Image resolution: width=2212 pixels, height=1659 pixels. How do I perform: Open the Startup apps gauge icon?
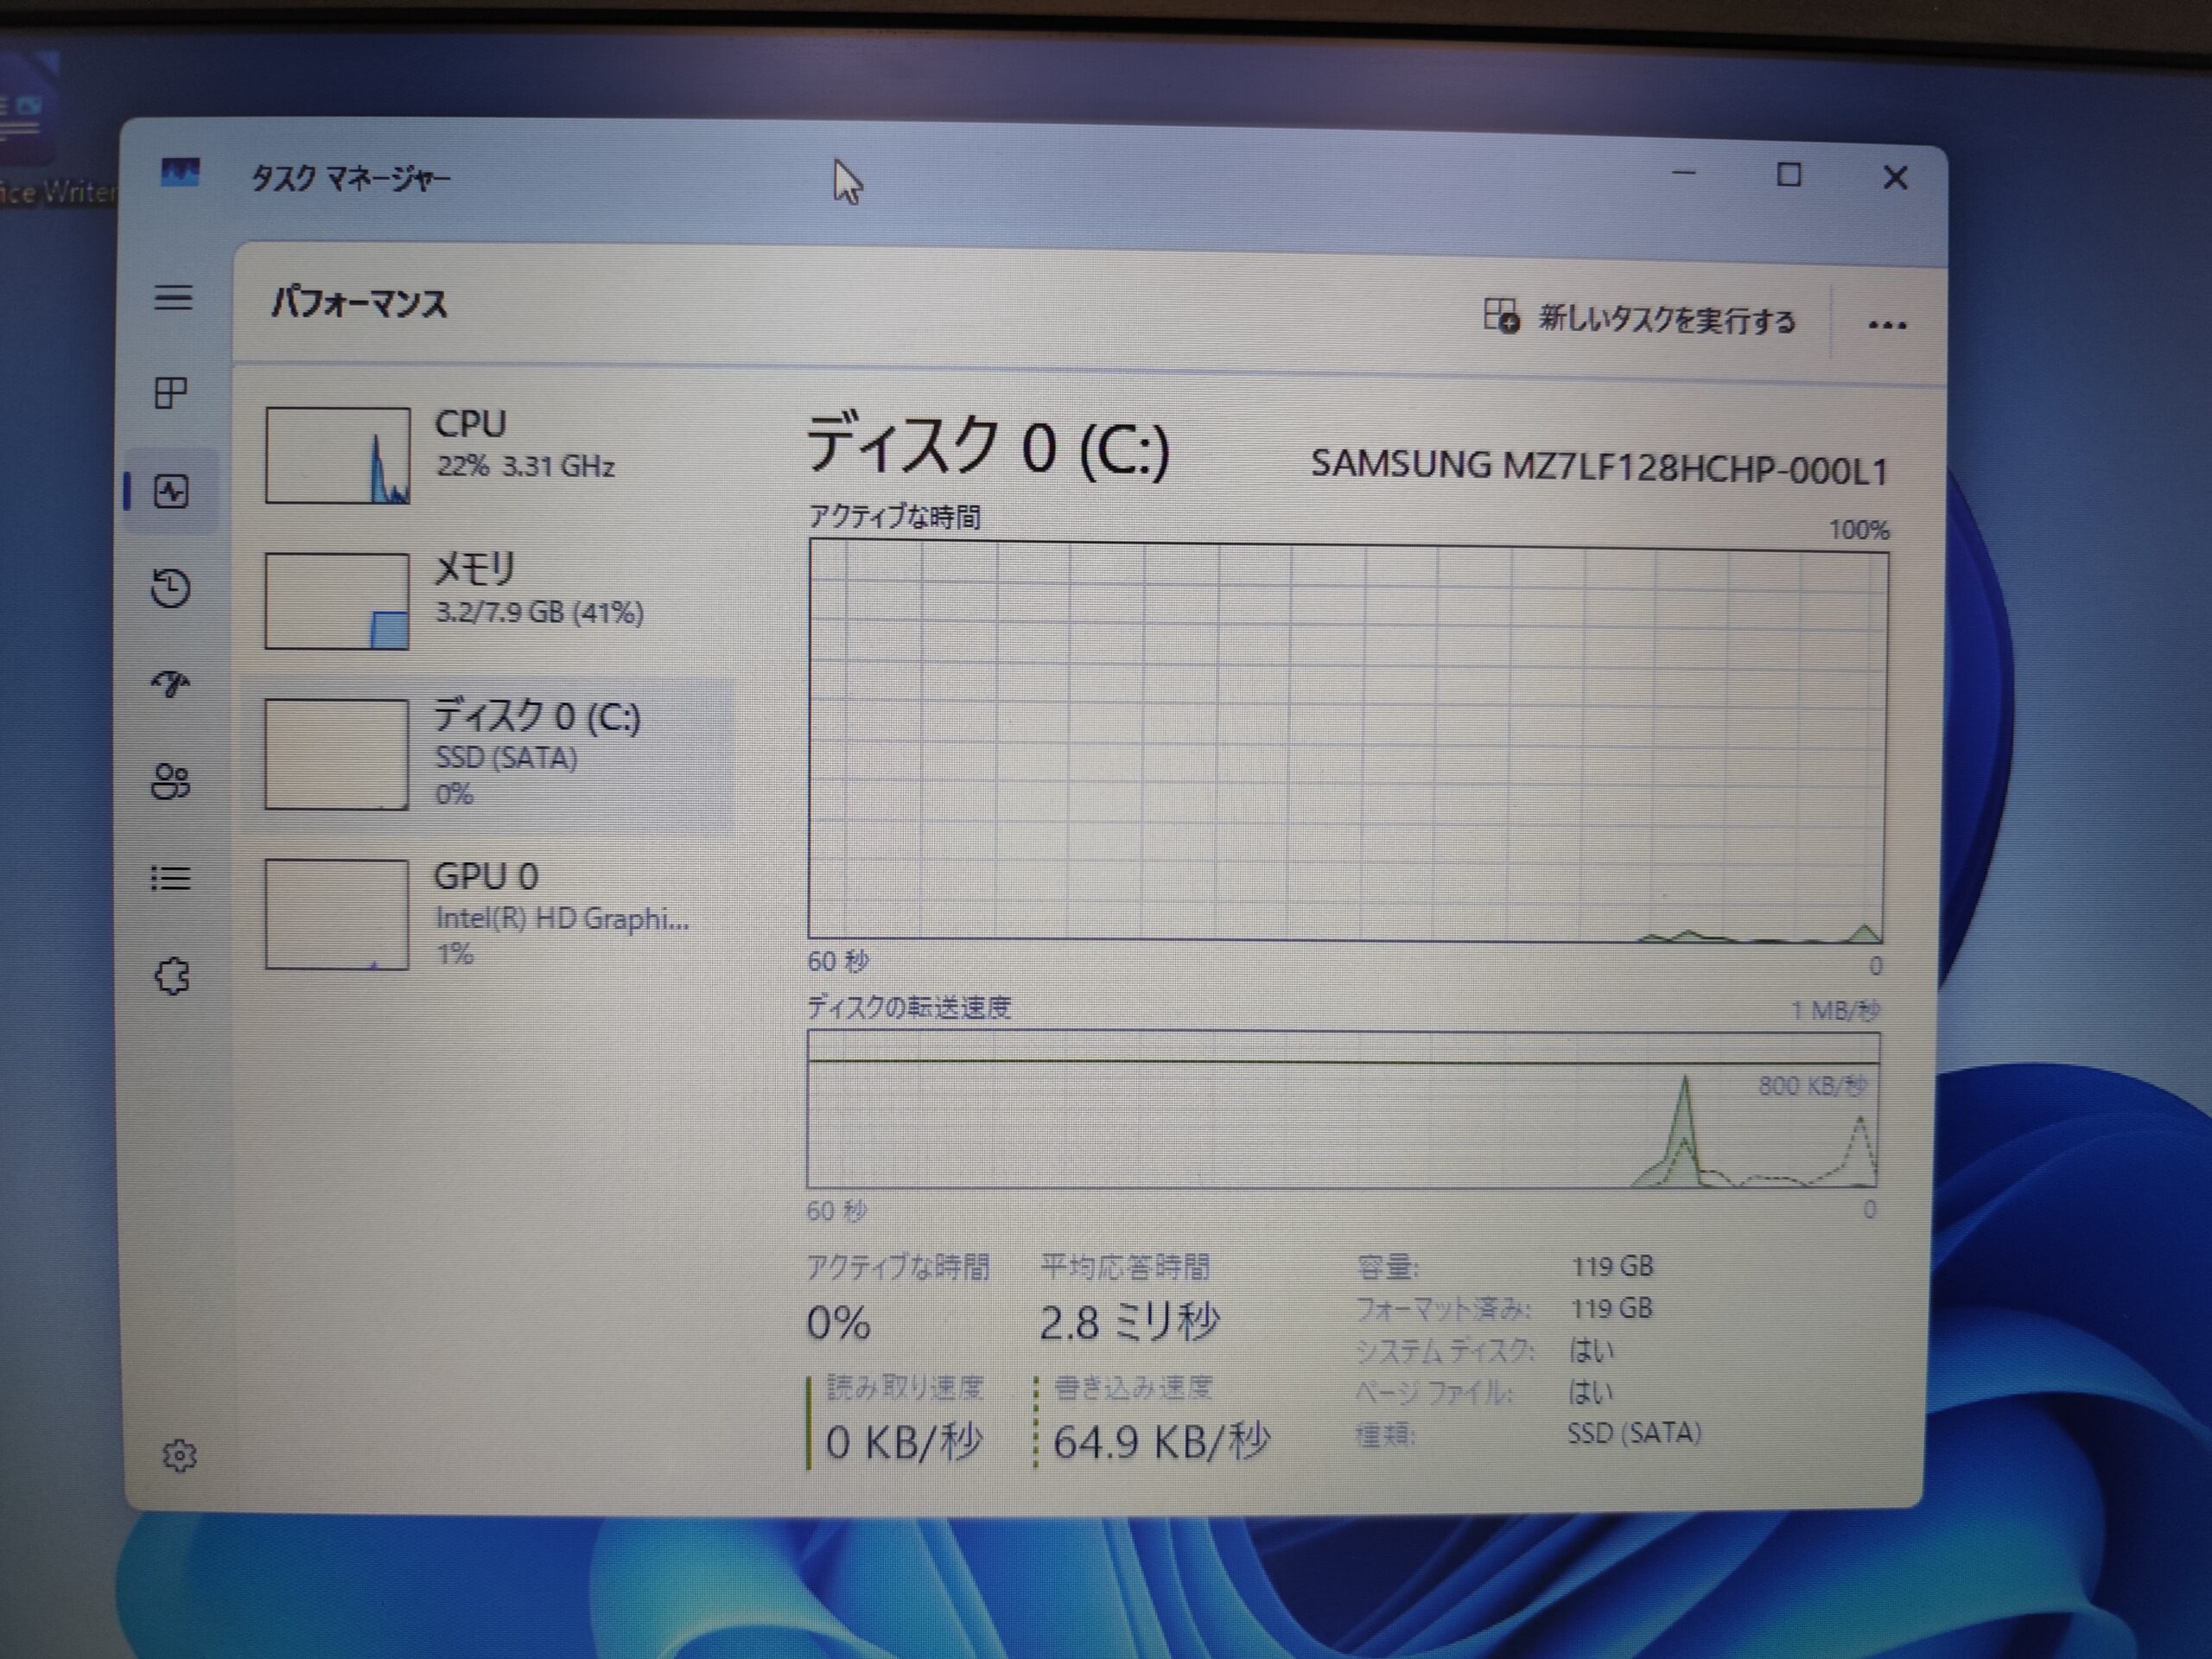click(171, 683)
